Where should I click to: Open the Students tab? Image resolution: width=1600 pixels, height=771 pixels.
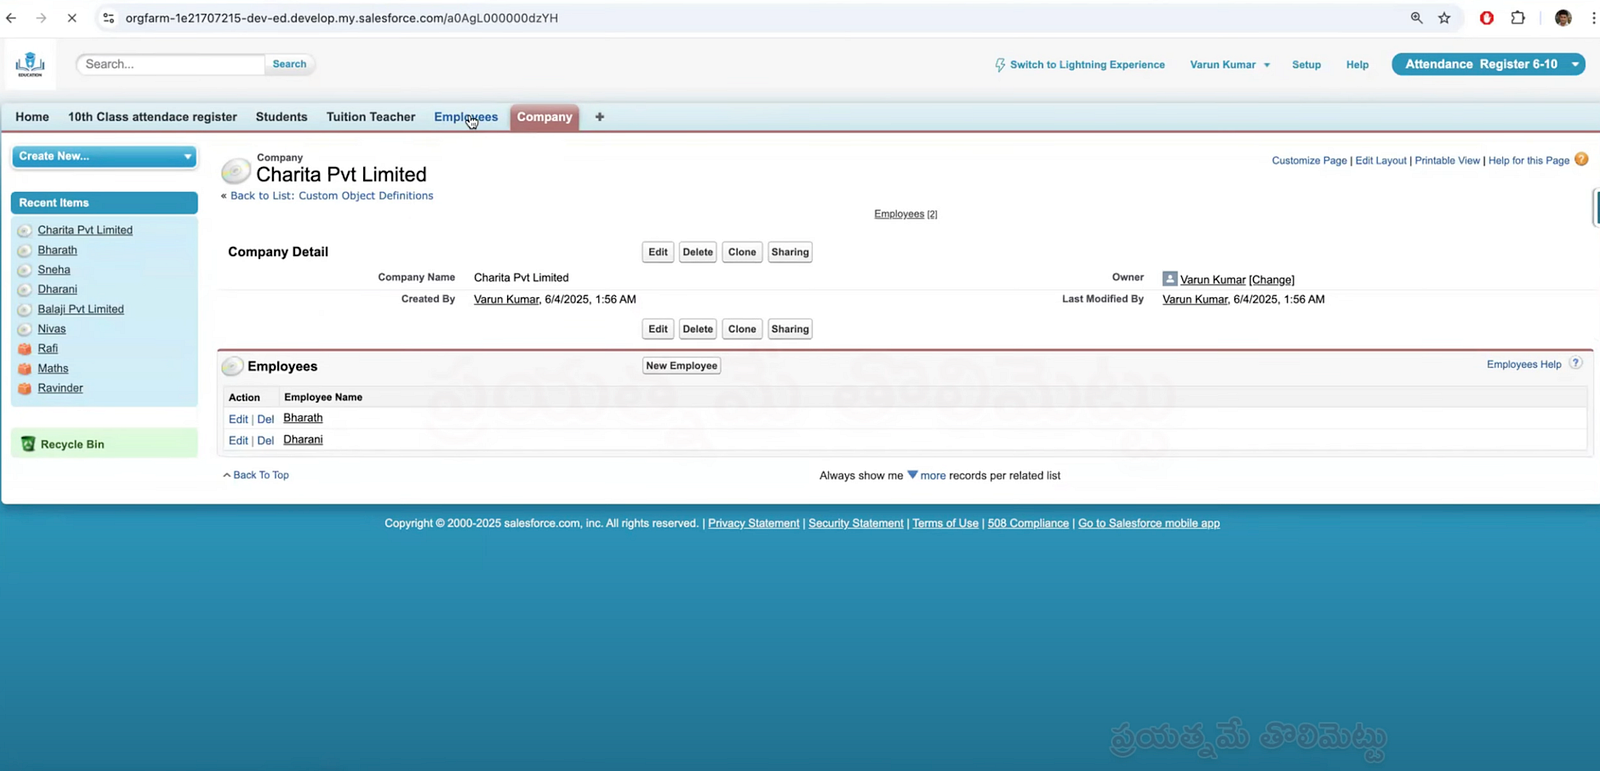[x=281, y=117]
